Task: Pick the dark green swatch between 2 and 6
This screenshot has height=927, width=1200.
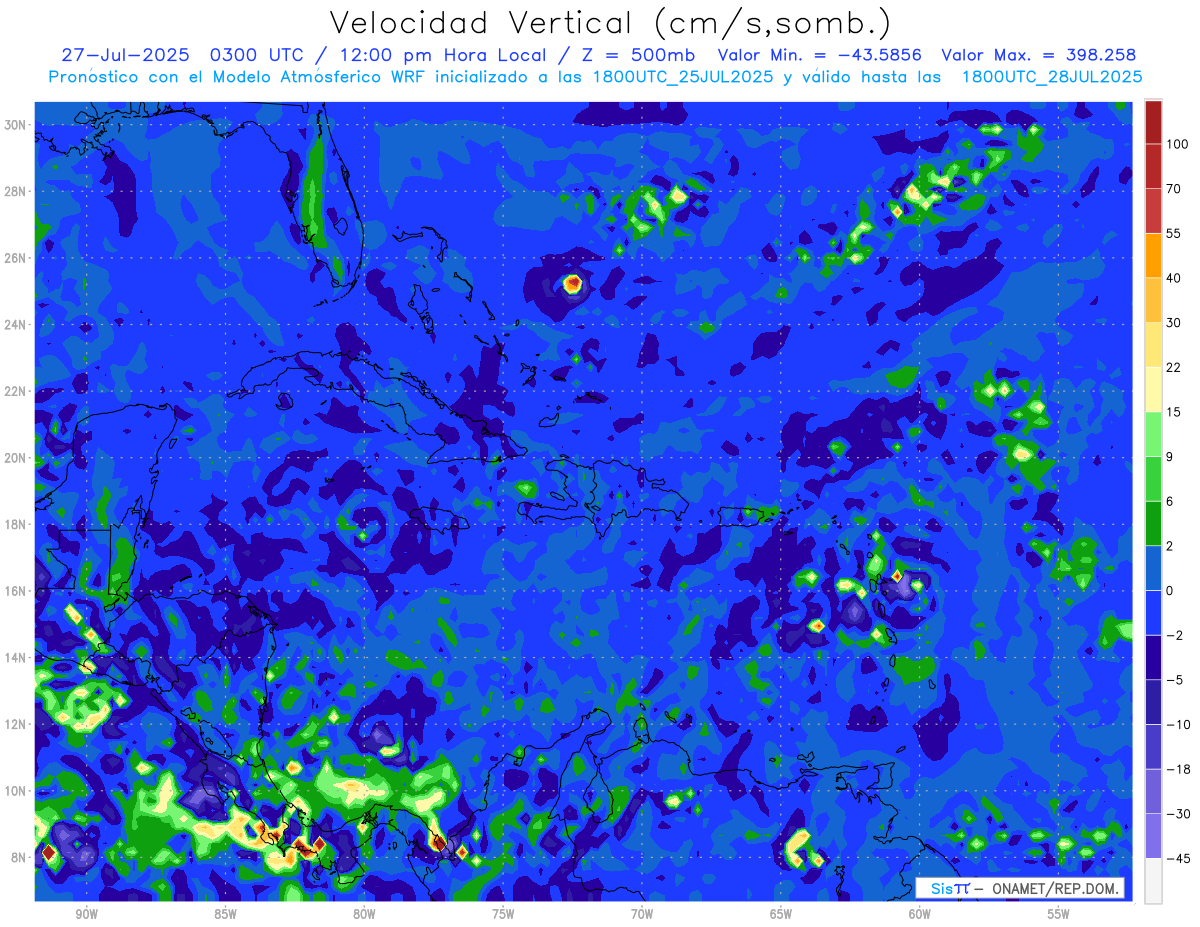Action: pyautogui.click(x=1153, y=524)
